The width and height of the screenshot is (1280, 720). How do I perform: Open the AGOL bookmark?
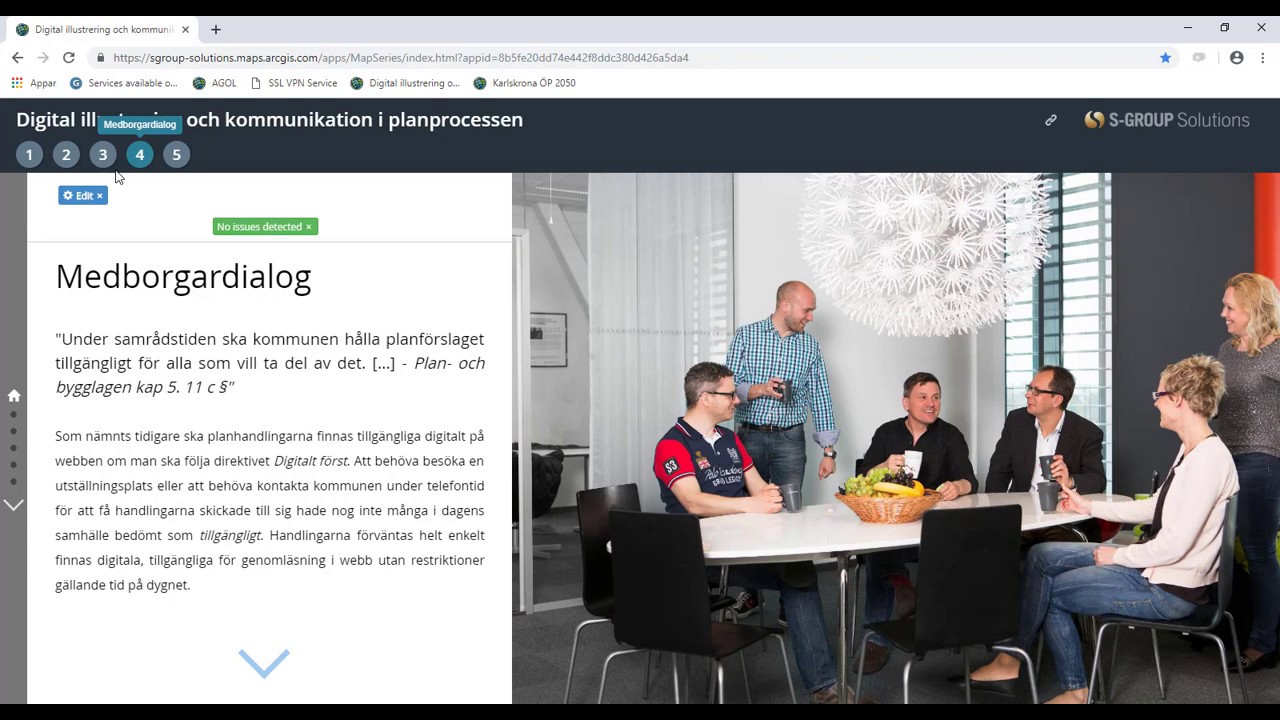(215, 83)
